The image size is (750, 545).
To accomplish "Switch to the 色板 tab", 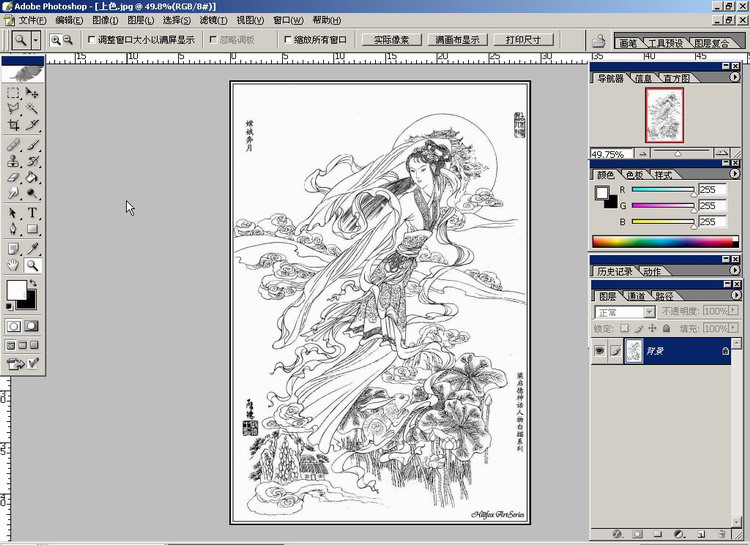I will [x=634, y=175].
